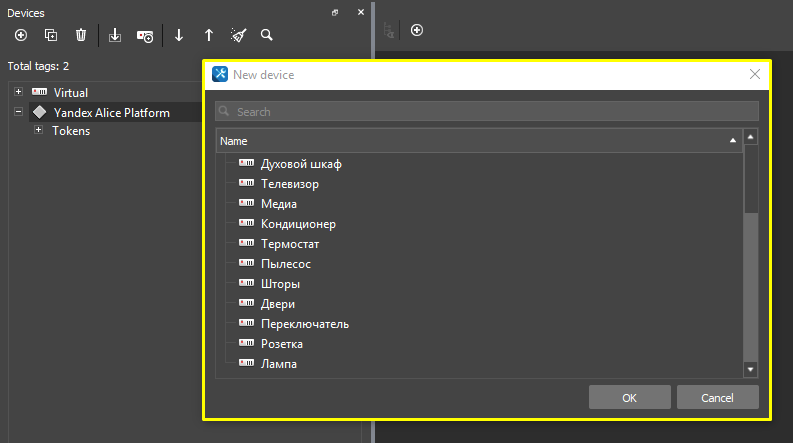Click the duplicate device icon
Viewport: 793px width, 443px height.
click(x=50, y=35)
